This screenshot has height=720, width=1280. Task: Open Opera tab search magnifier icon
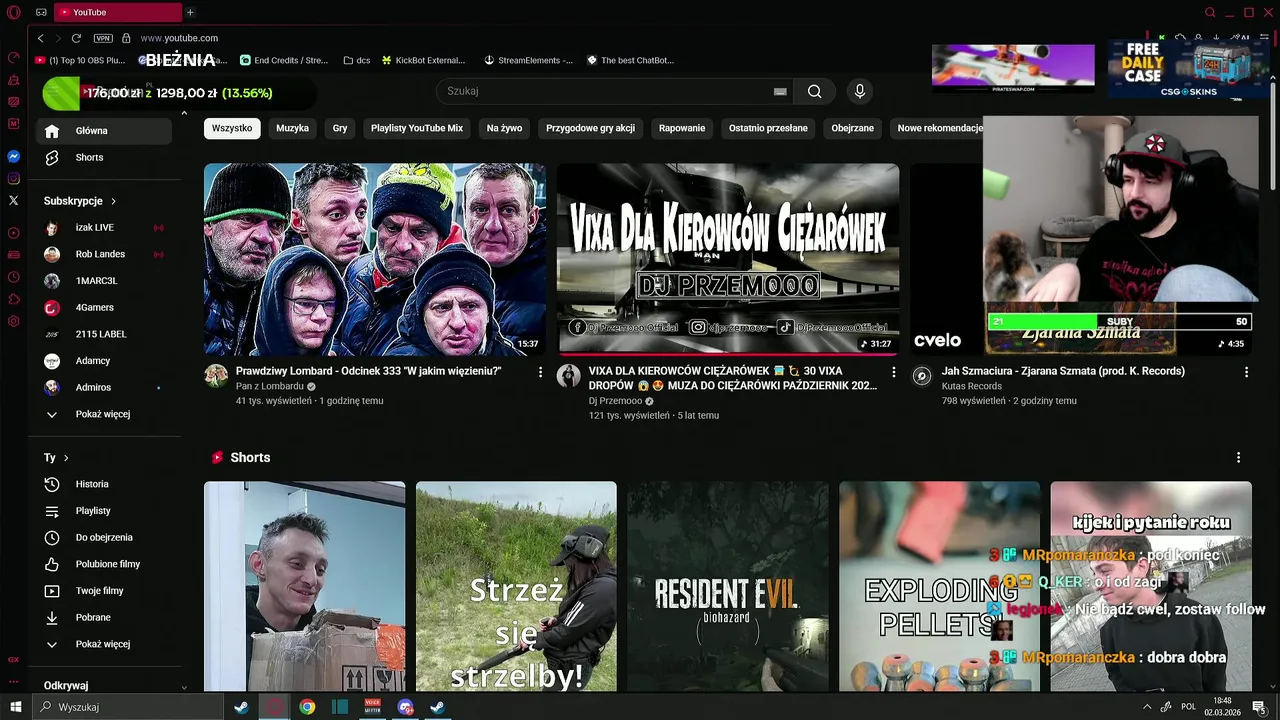pos(1210,12)
